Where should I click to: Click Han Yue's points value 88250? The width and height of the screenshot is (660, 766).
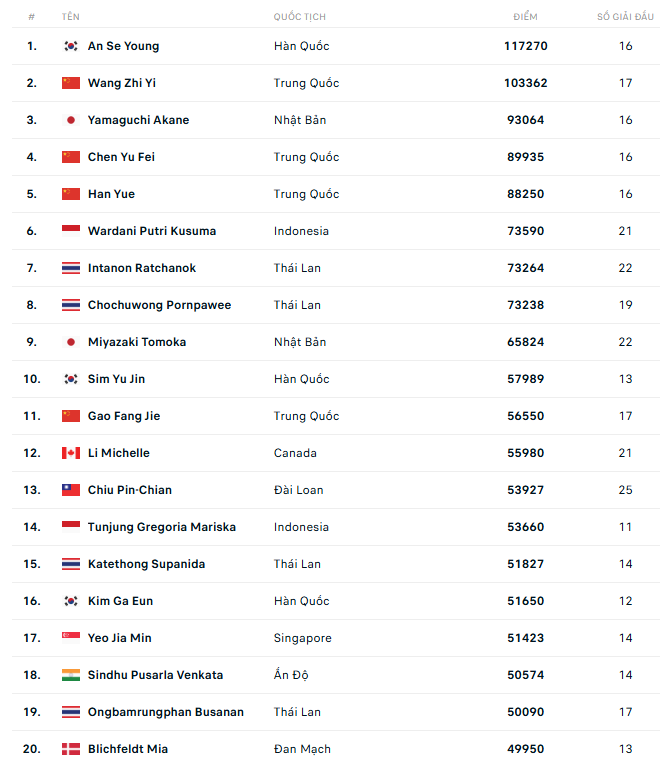[x=526, y=194]
